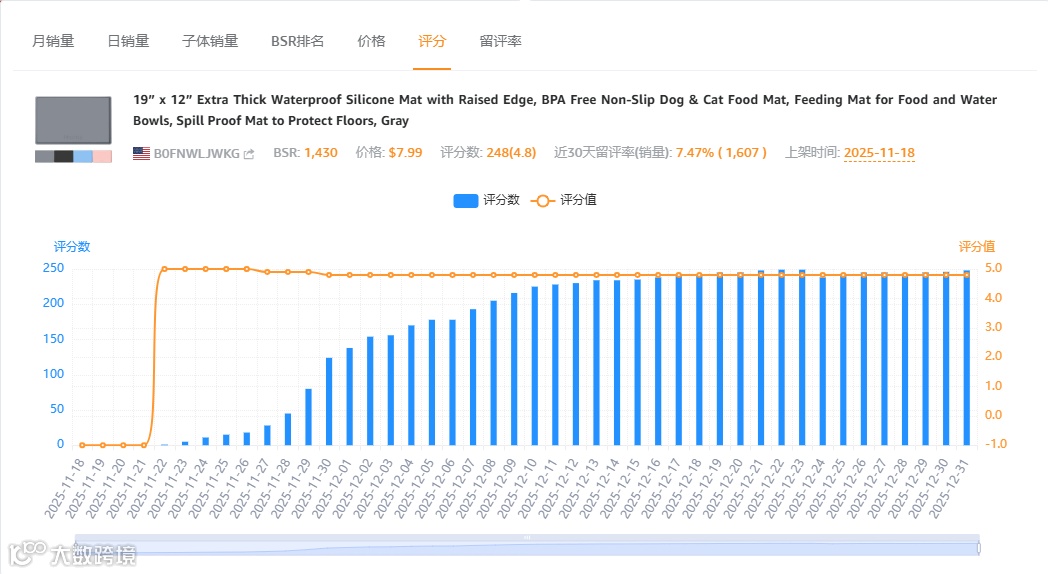Select the 子体销量 tab

(210, 41)
